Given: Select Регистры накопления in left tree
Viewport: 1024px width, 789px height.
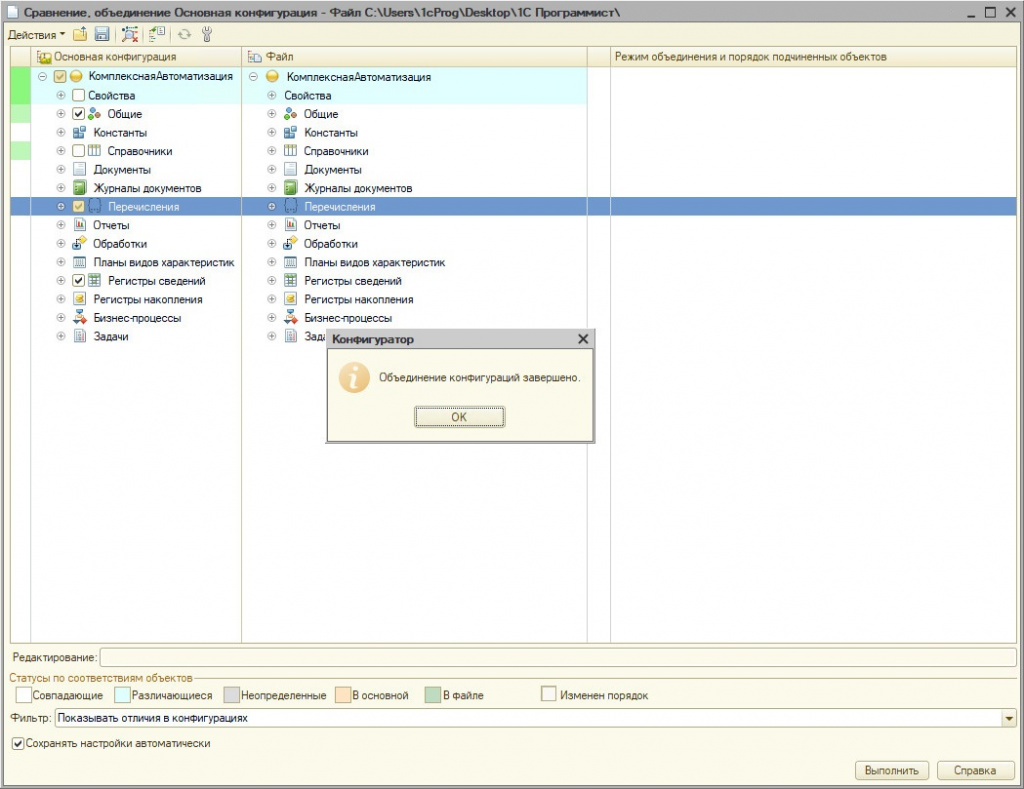Looking at the screenshot, I should (x=147, y=299).
